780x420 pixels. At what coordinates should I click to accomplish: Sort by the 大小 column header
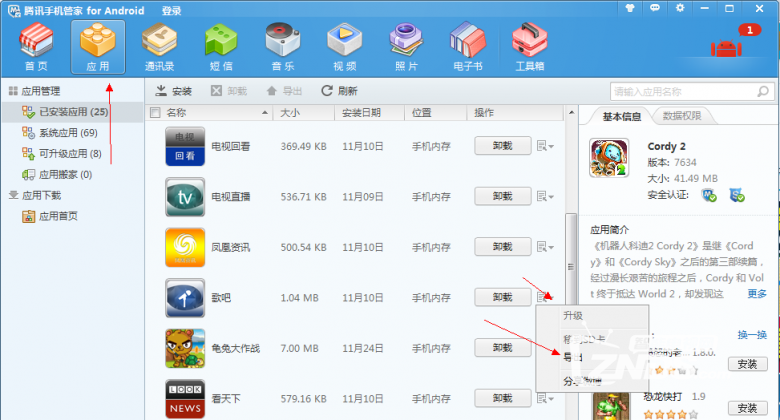point(303,113)
